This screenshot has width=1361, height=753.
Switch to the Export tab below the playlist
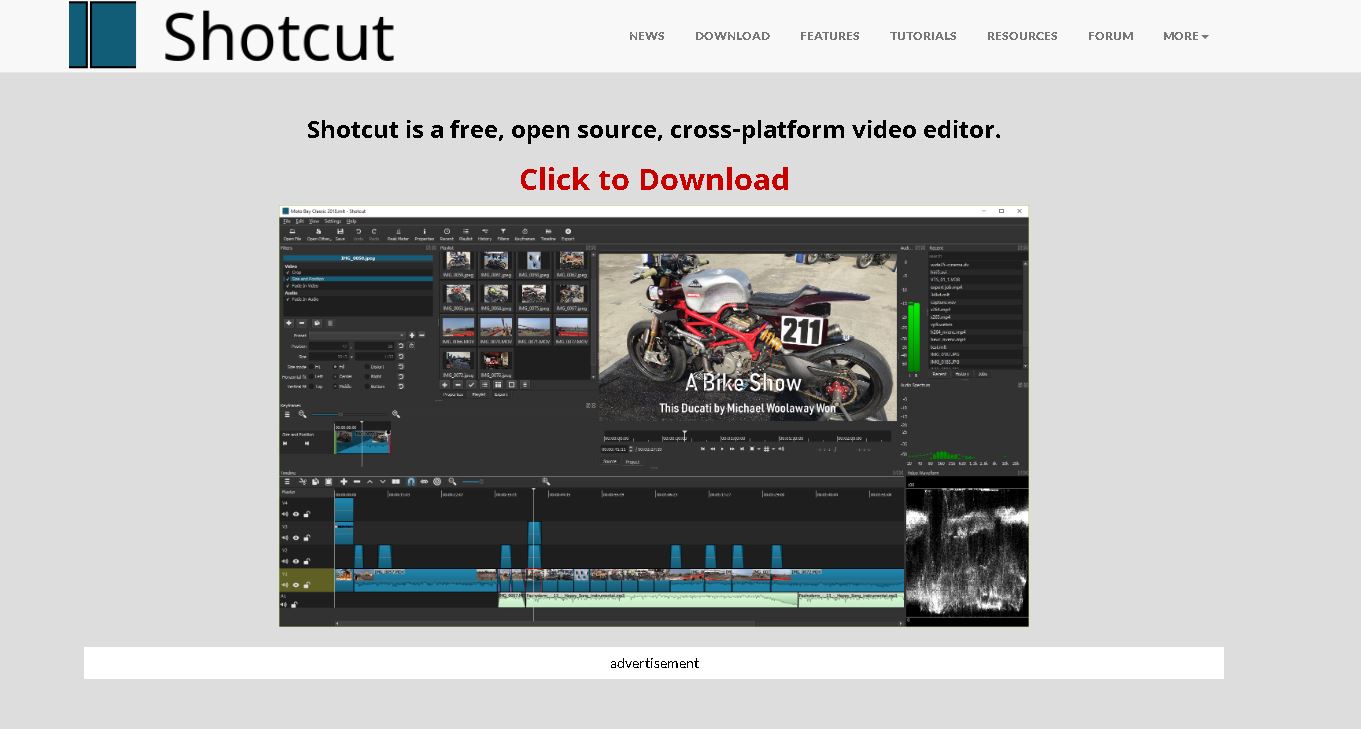500,395
